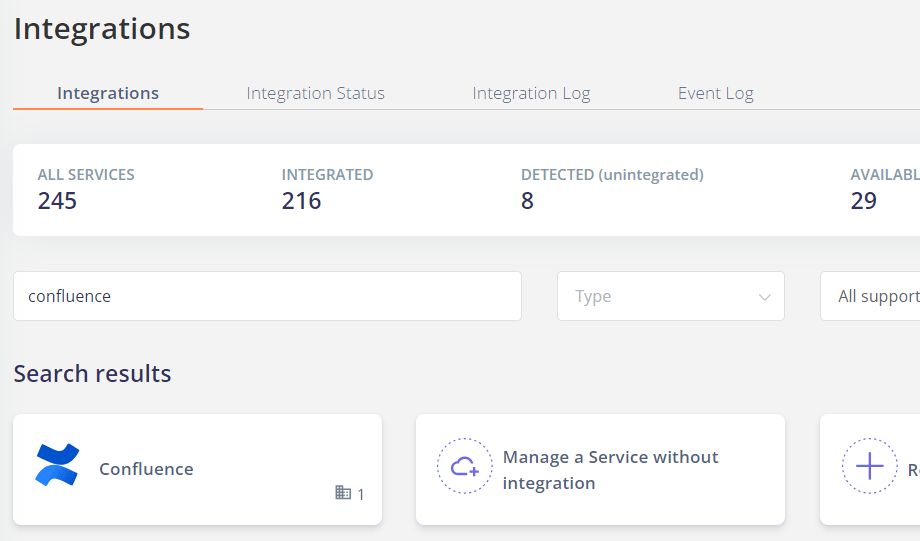Click the Integrations page title
920x541 pixels.
pyautogui.click(x=102, y=28)
